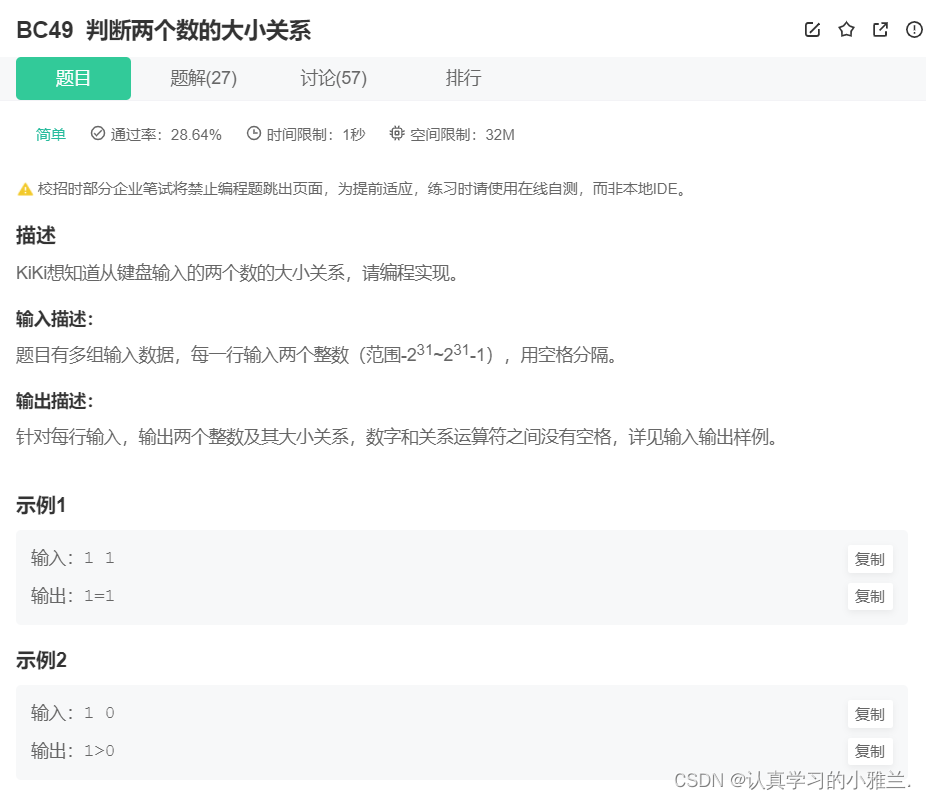Image resolution: width=926 pixels, height=800 pixels.
Task: Click the example 1 output text '1=1'
Action: click(x=99, y=596)
